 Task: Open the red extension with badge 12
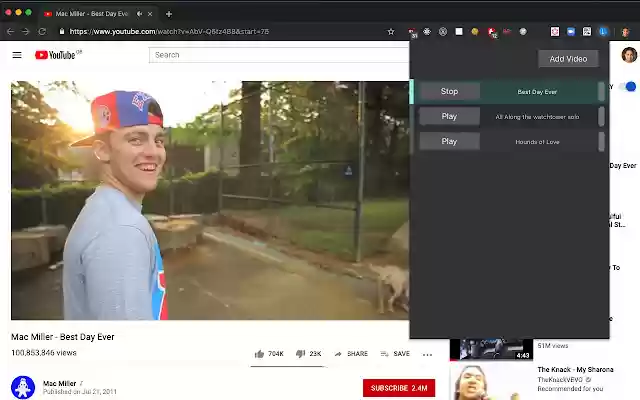[492, 32]
